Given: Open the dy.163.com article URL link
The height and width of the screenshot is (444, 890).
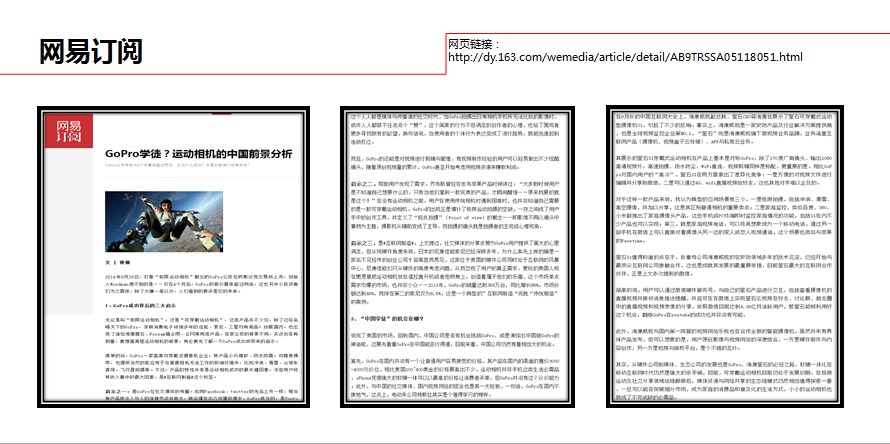Looking at the screenshot, I should (x=625, y=57).
